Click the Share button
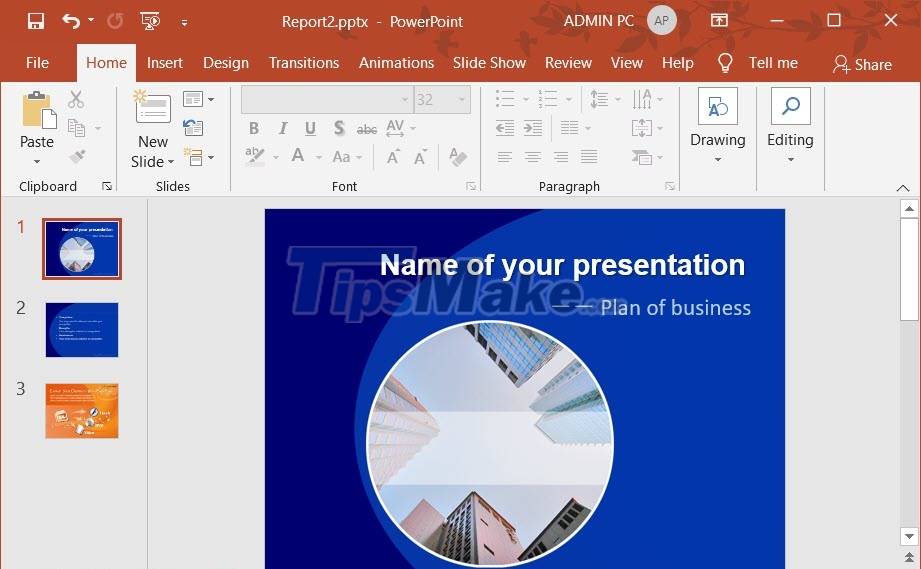 point(862,64)
